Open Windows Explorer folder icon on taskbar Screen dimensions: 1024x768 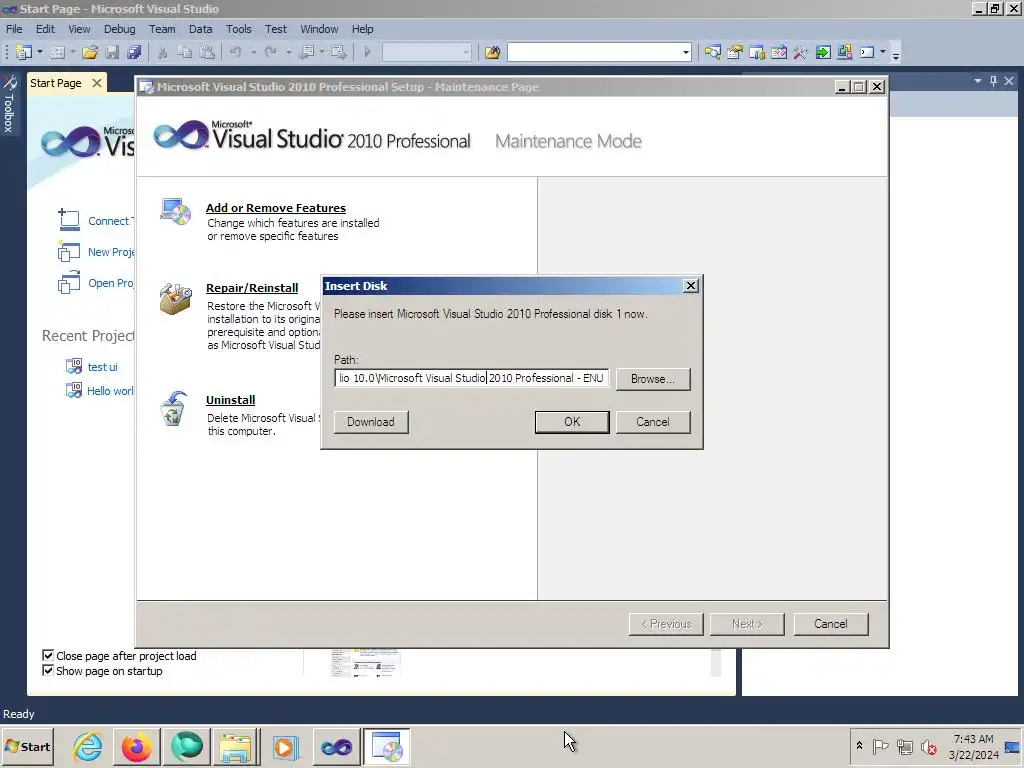click(x=236, y=747)
